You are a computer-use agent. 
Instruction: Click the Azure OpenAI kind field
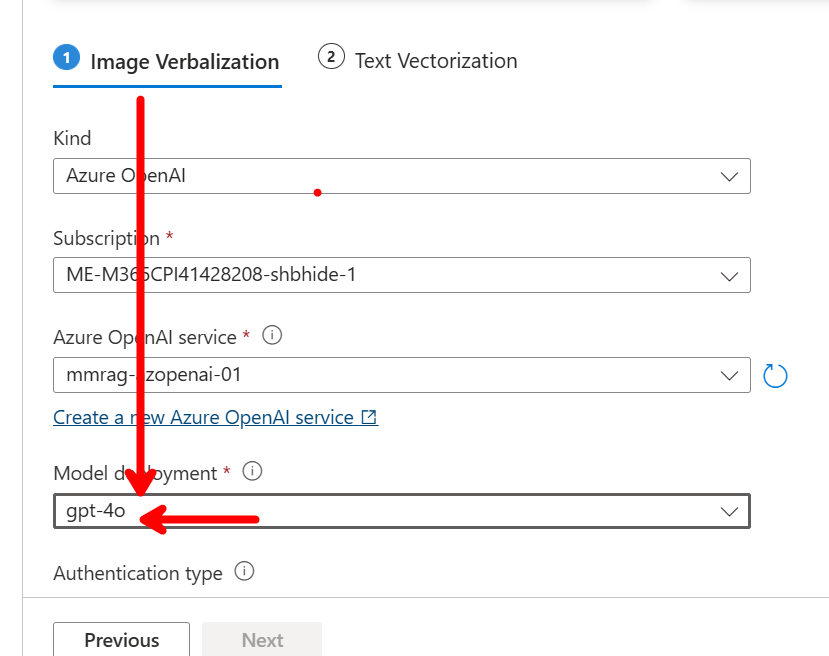click(x=402, y=175)
